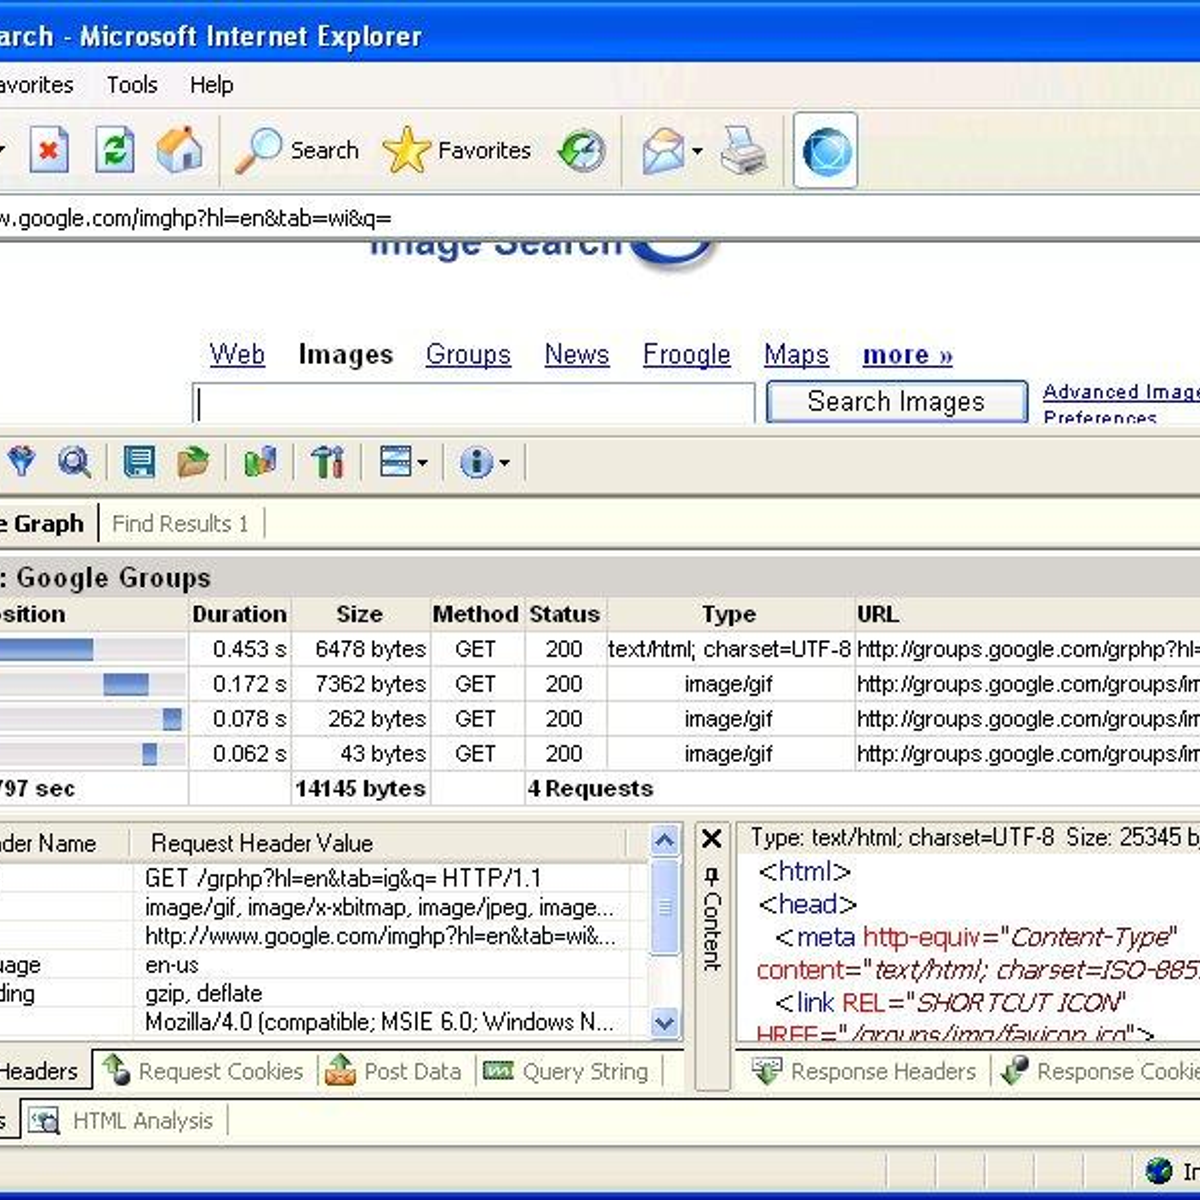Screen dimensions: 1200x1200
Task: Select the Filter tool in the HTTP toolbar
Action: [21, 461]
